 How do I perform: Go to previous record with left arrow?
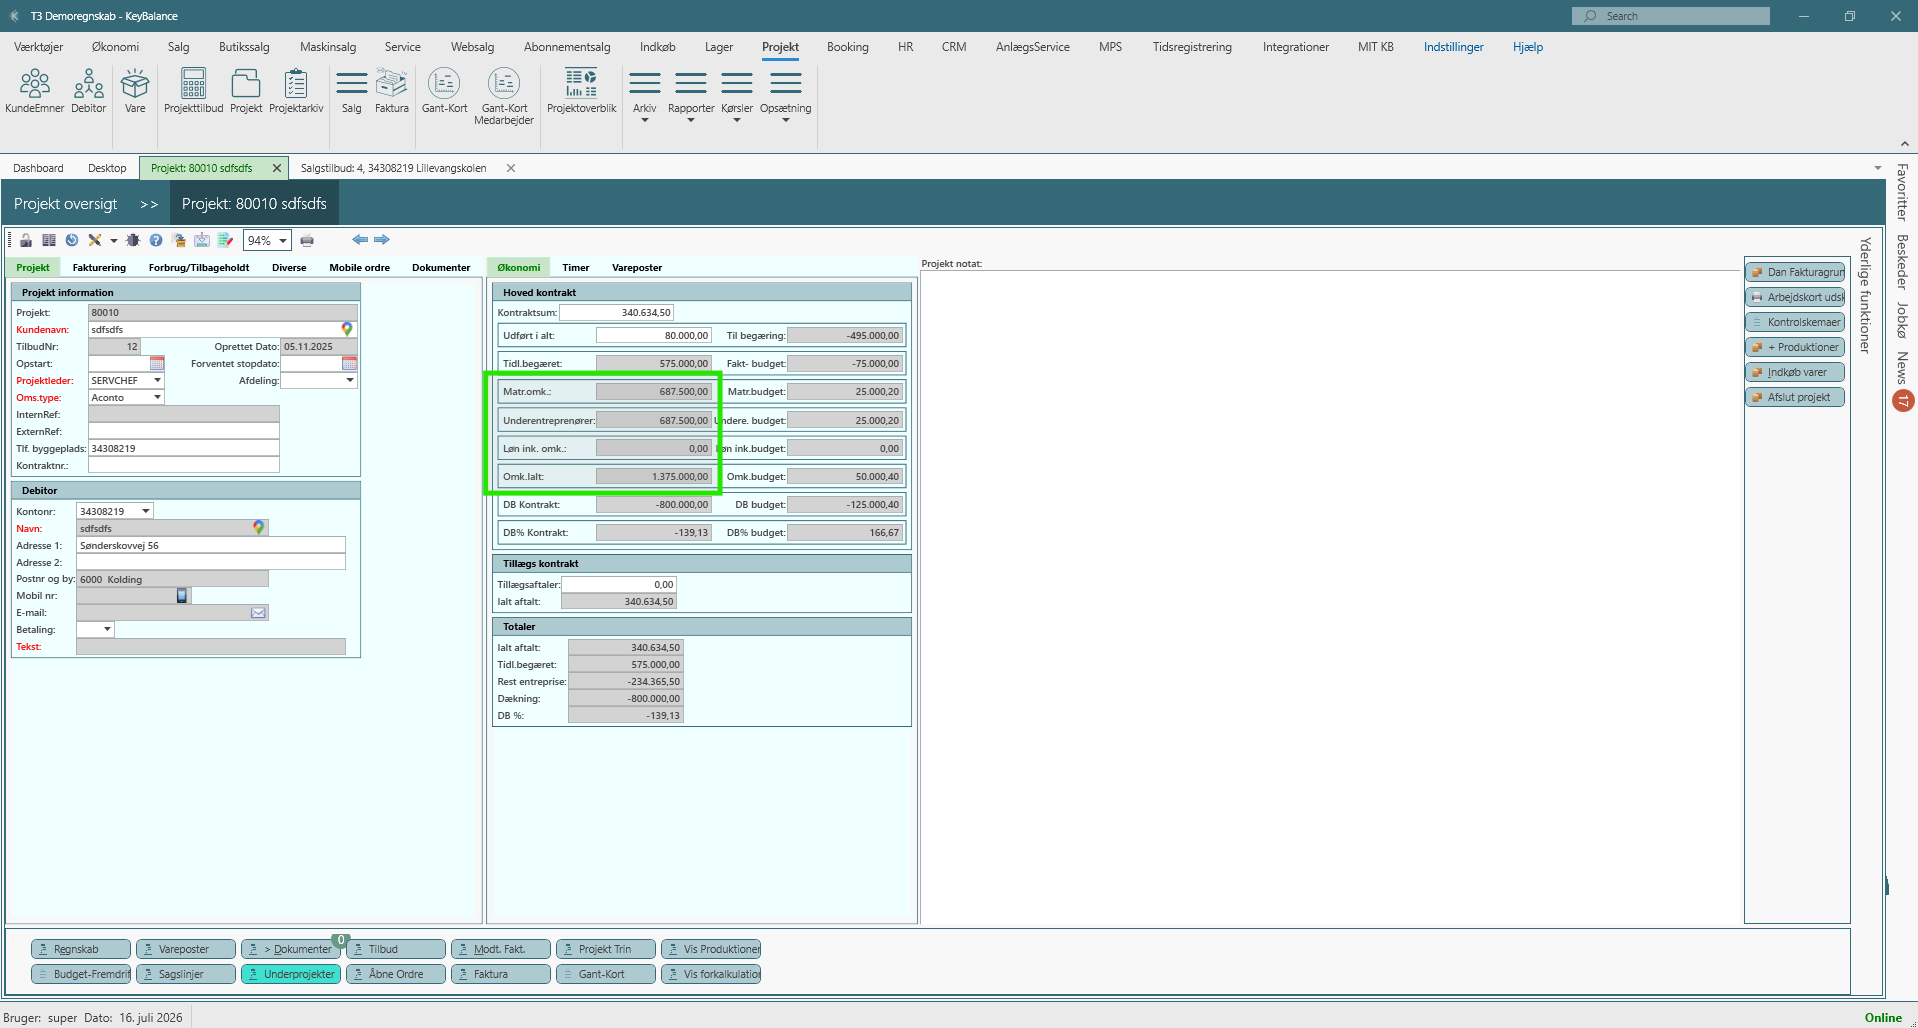pyautogui.click(x=360, y=240)
